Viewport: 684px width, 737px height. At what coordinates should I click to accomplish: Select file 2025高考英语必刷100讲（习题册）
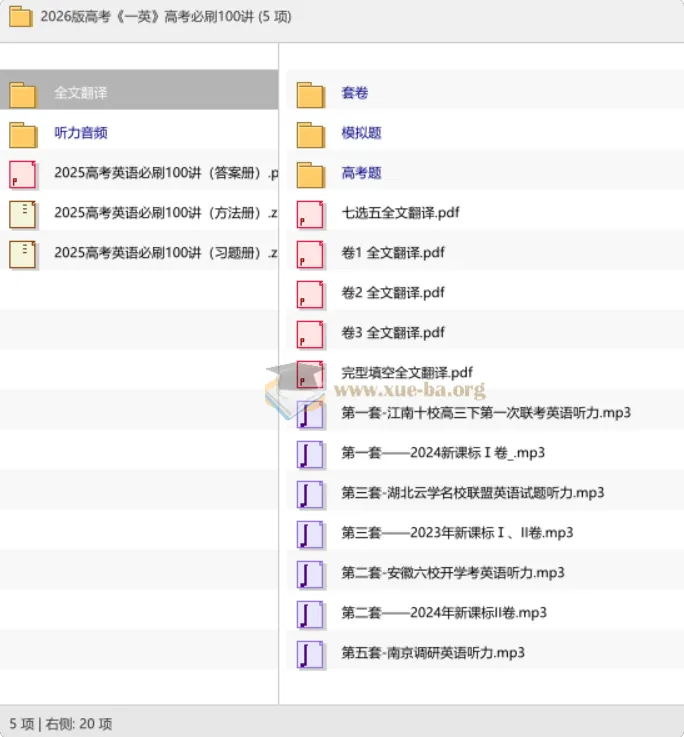(x=166, y=252)
